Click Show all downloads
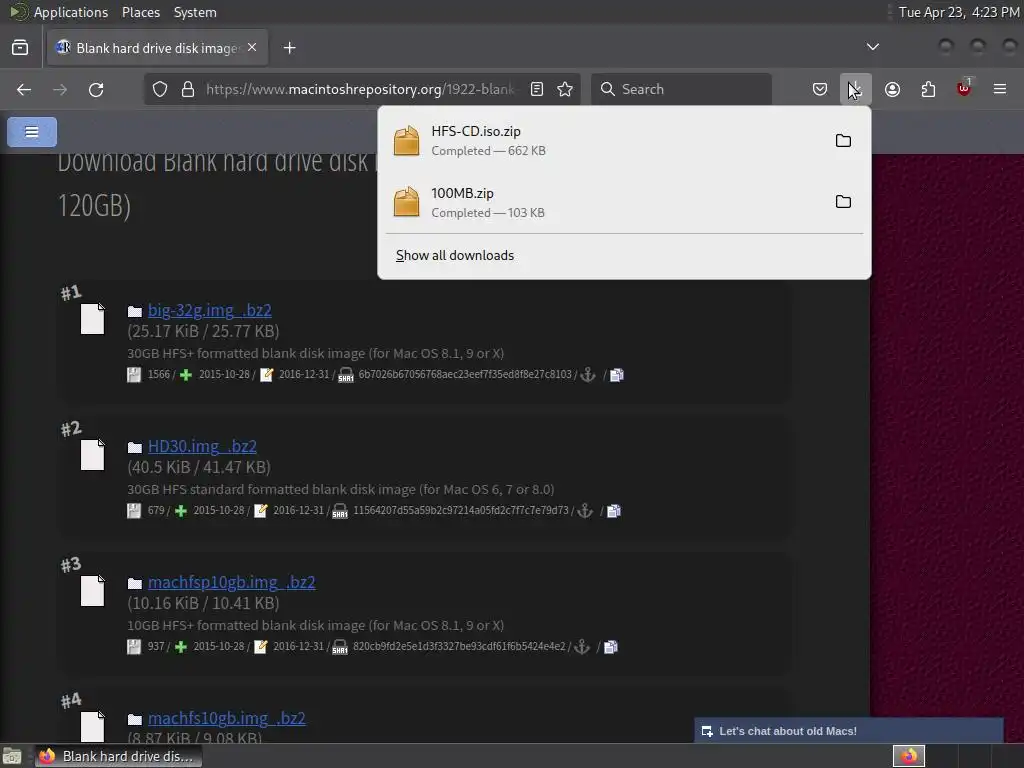1024x768 pixels. coord(455,255)
